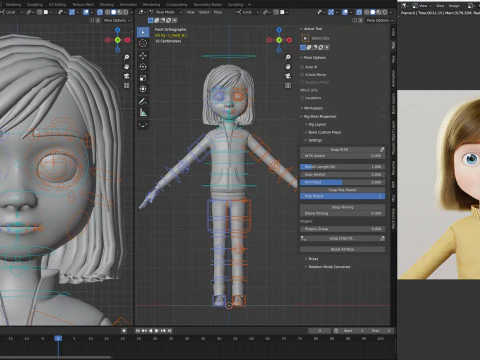Click the current frame marker on the timeline
This screenshot has height=360, width=480.
click(x=58, y=338)
